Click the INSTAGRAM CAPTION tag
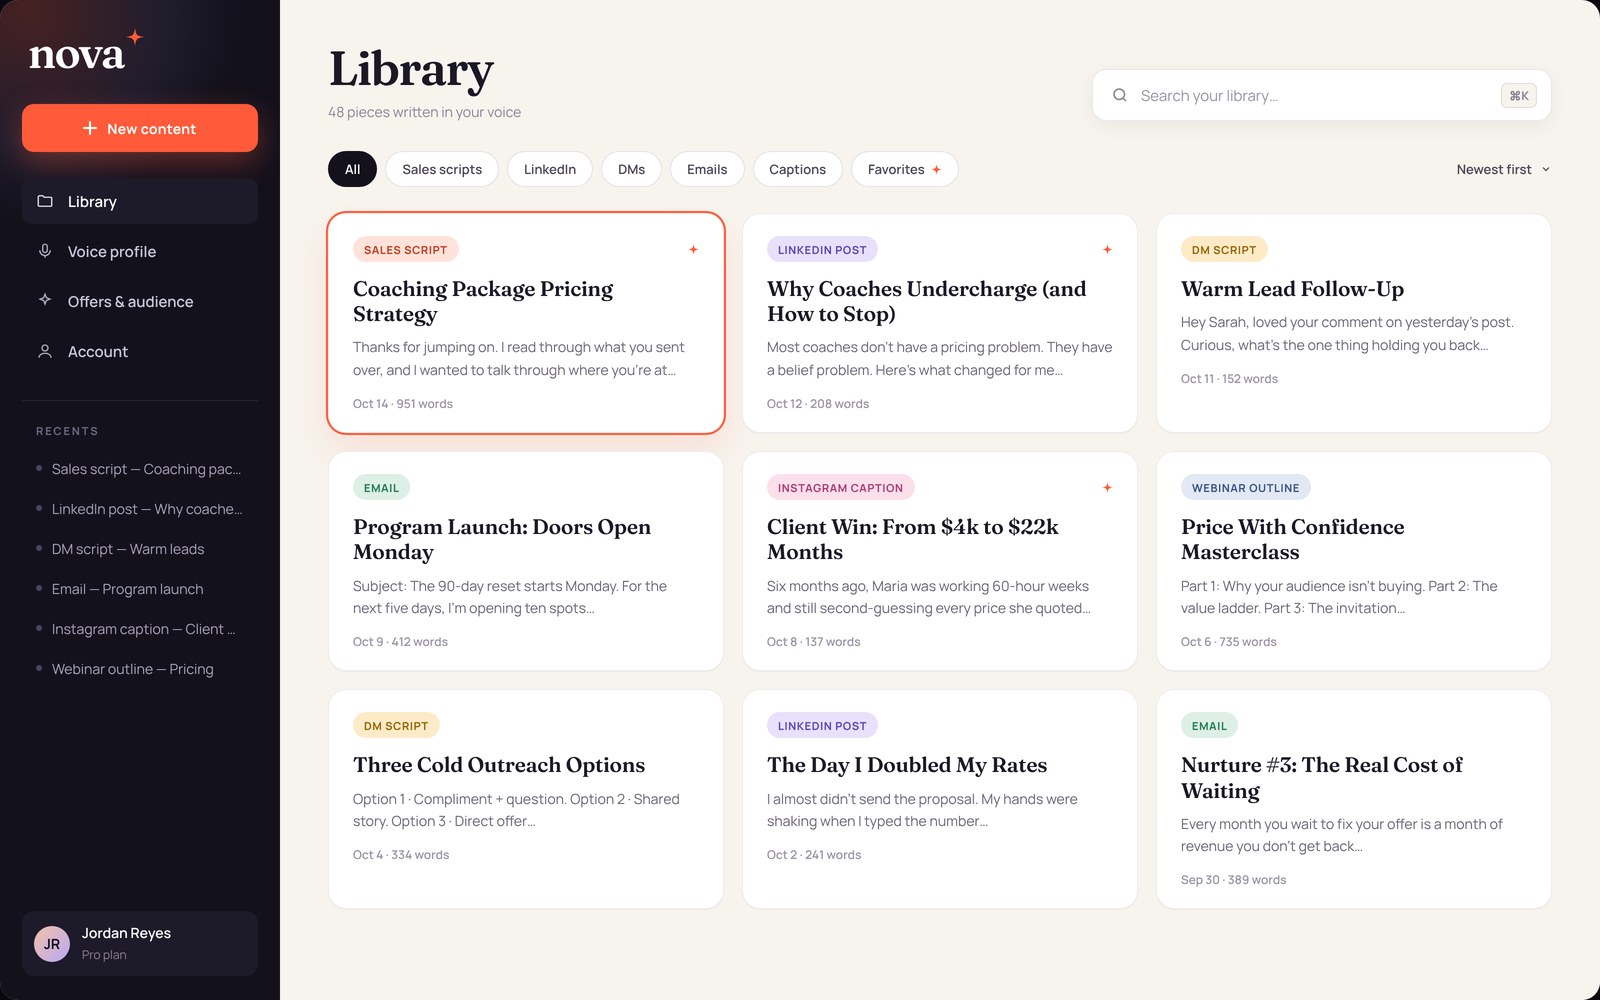The width and height of the screenshot is (1600, 1000). (840, 488)
